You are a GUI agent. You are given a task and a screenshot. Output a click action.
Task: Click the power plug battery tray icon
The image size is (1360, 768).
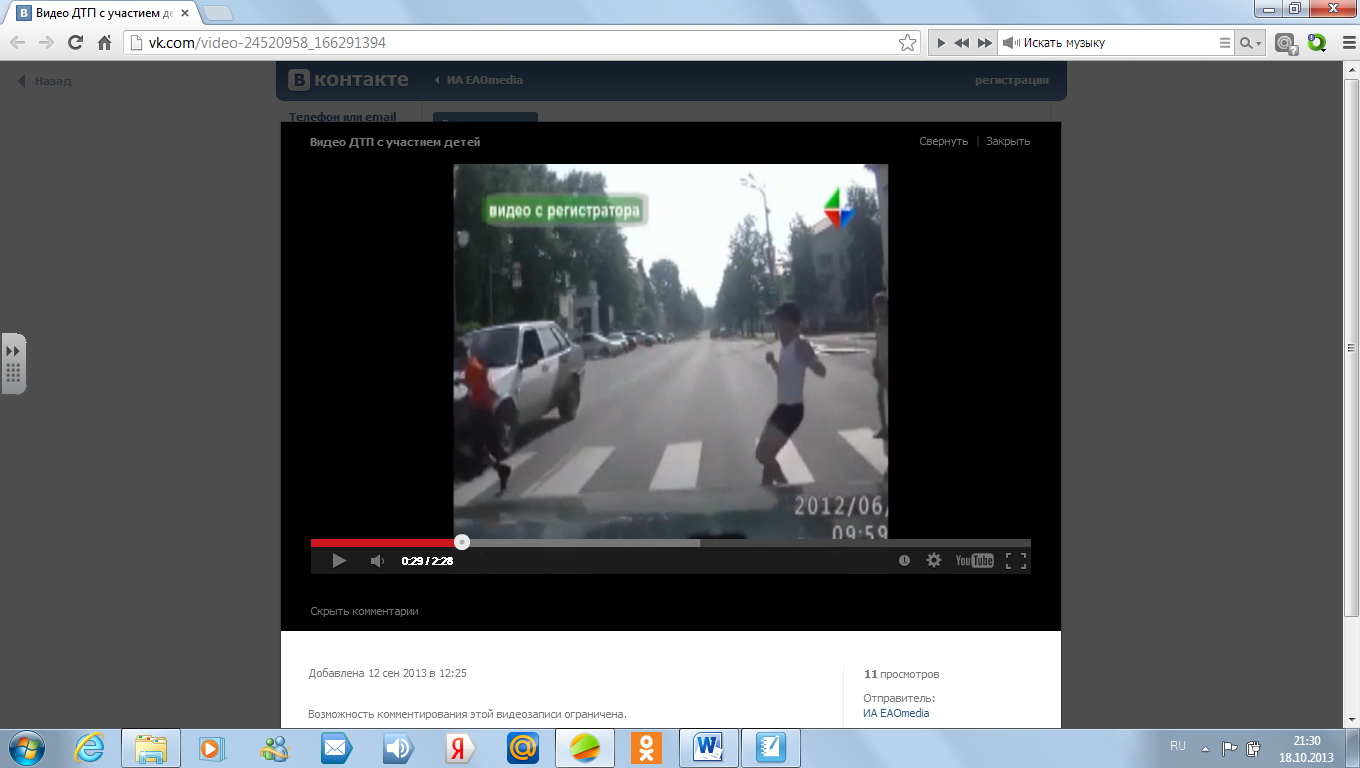[1254, 747]
